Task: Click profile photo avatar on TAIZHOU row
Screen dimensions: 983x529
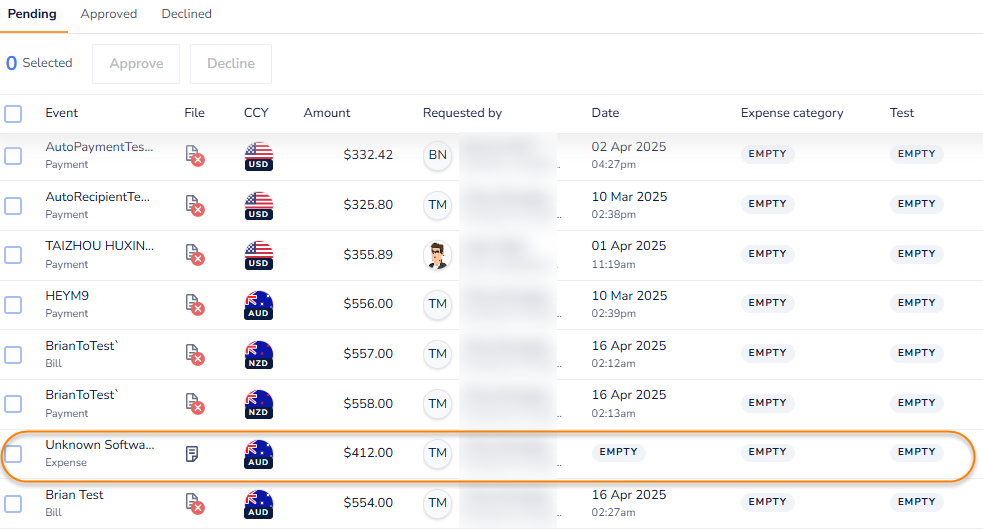Action: click(437, 255)
